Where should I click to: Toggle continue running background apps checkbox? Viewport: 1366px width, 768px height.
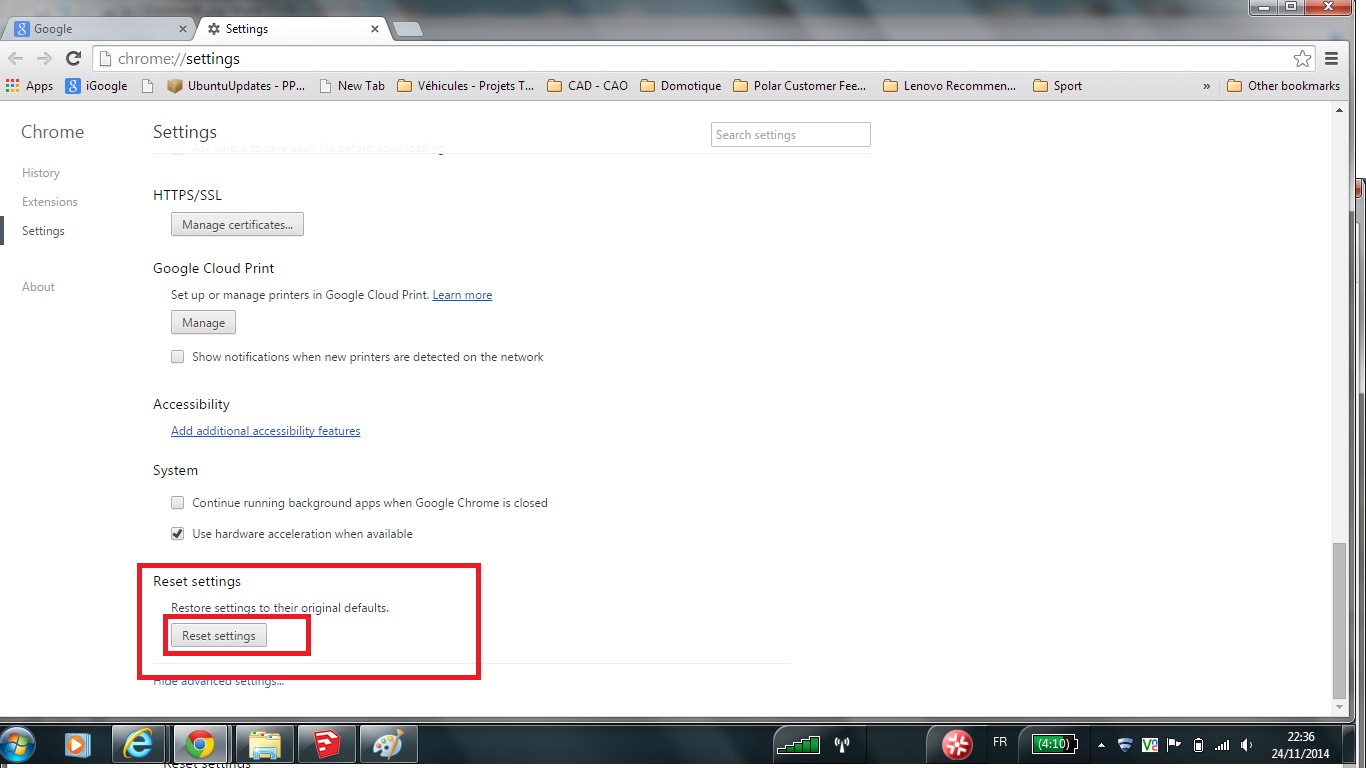coord(178,503)
